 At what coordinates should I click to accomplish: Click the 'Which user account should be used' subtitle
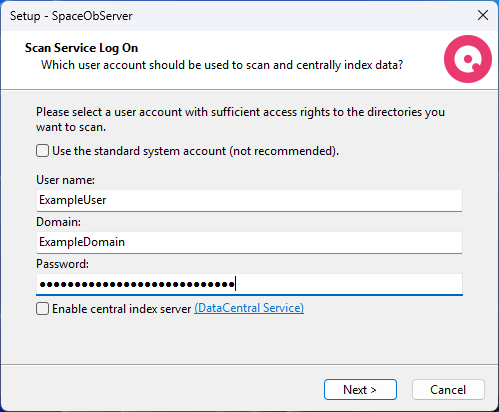click(x=222, y=65)
